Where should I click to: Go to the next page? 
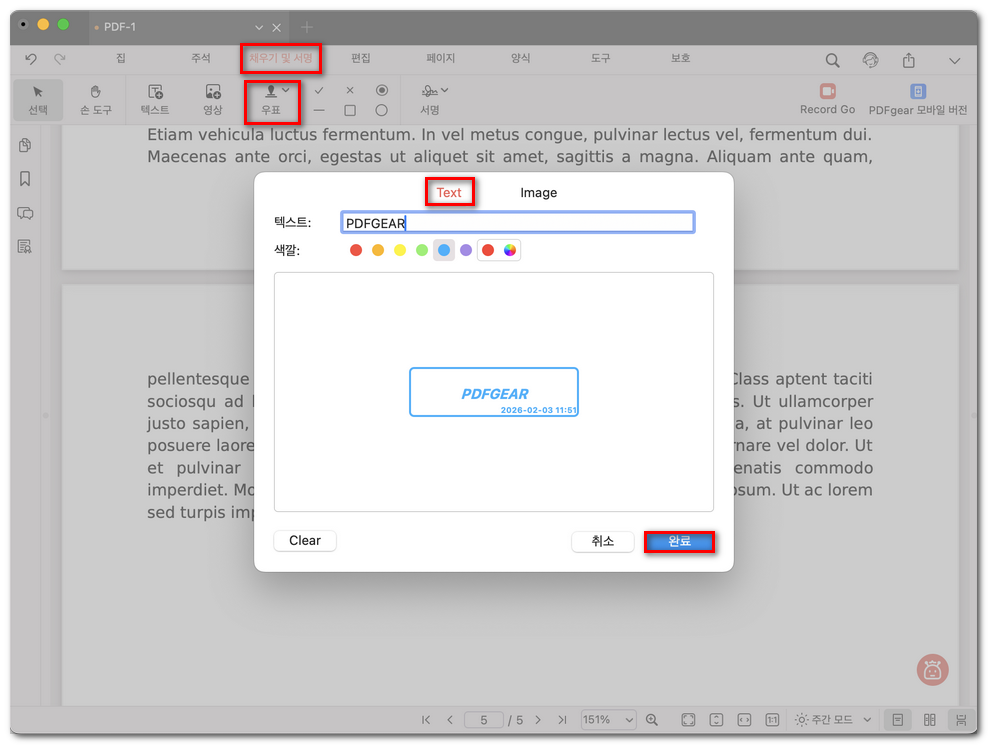coord(538,720)
